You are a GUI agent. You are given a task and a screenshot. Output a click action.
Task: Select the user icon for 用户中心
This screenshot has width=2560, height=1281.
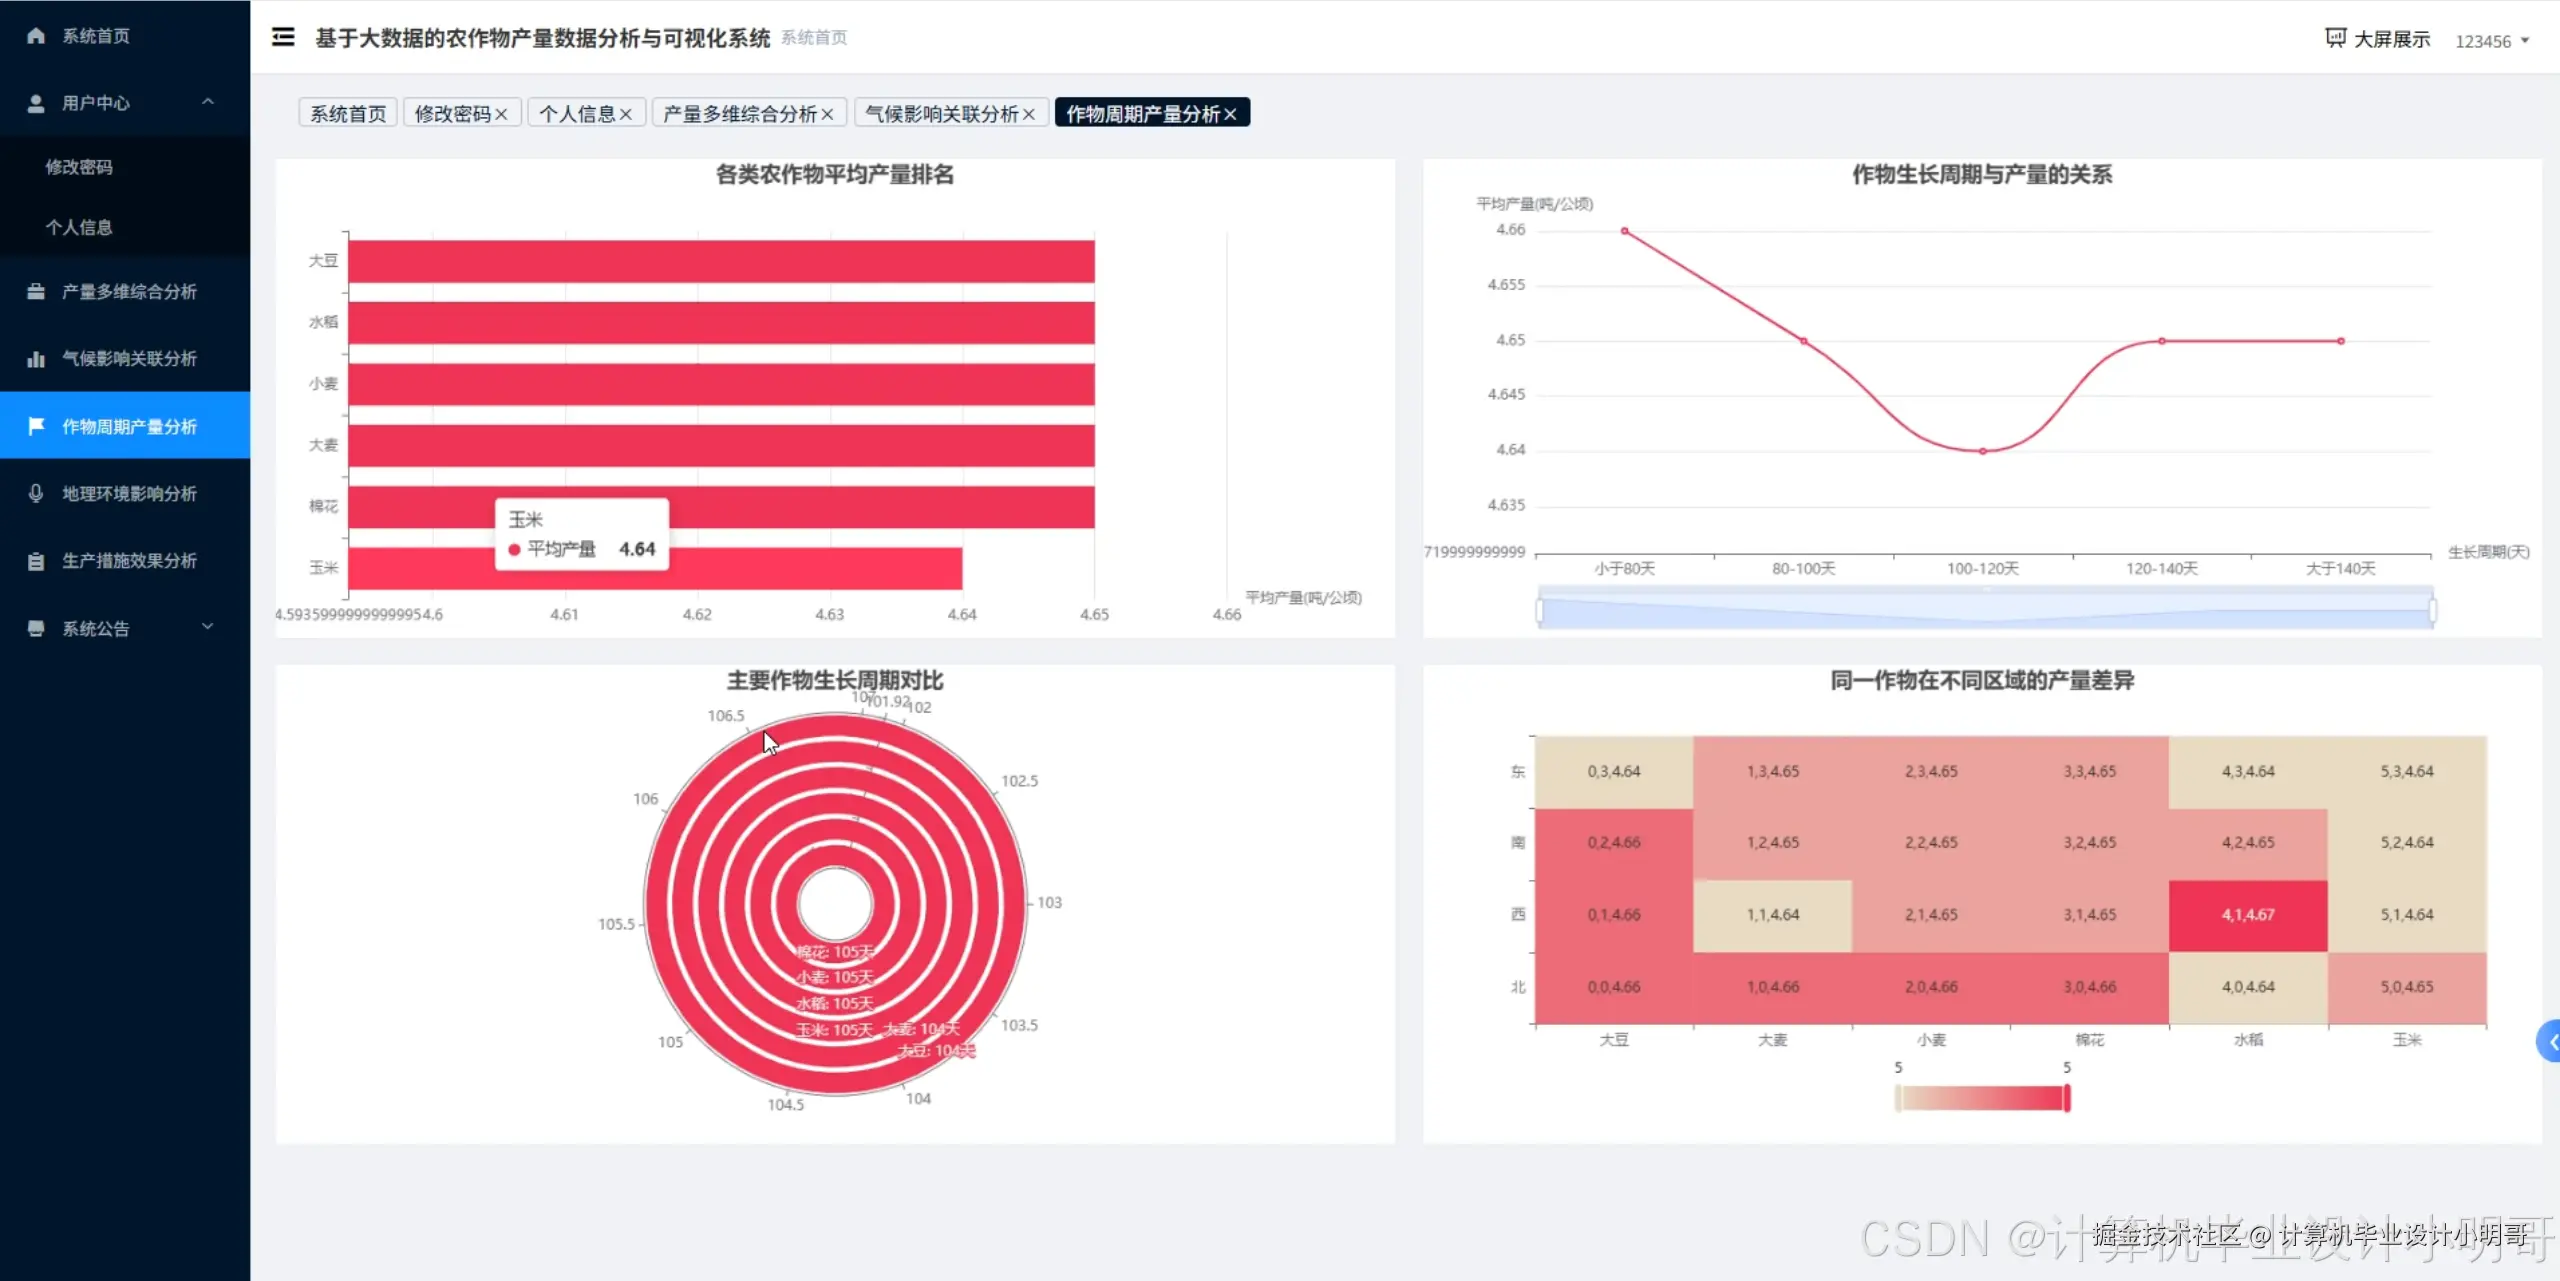pos(35,103)
